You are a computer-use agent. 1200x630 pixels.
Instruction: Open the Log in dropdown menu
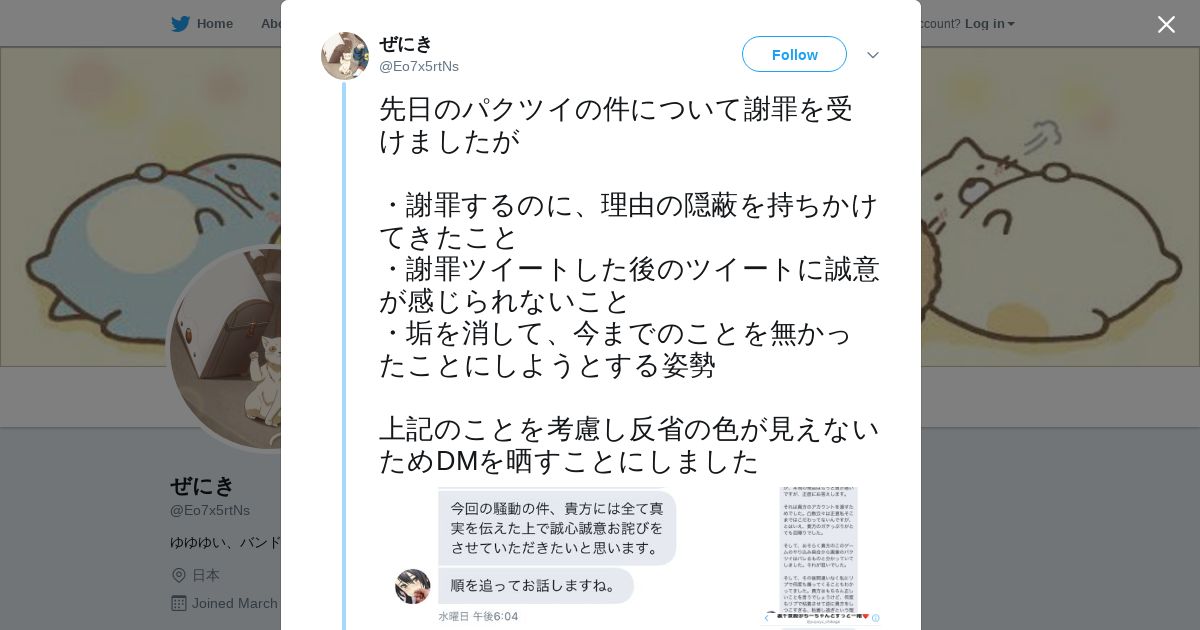[x=990, y=23]
